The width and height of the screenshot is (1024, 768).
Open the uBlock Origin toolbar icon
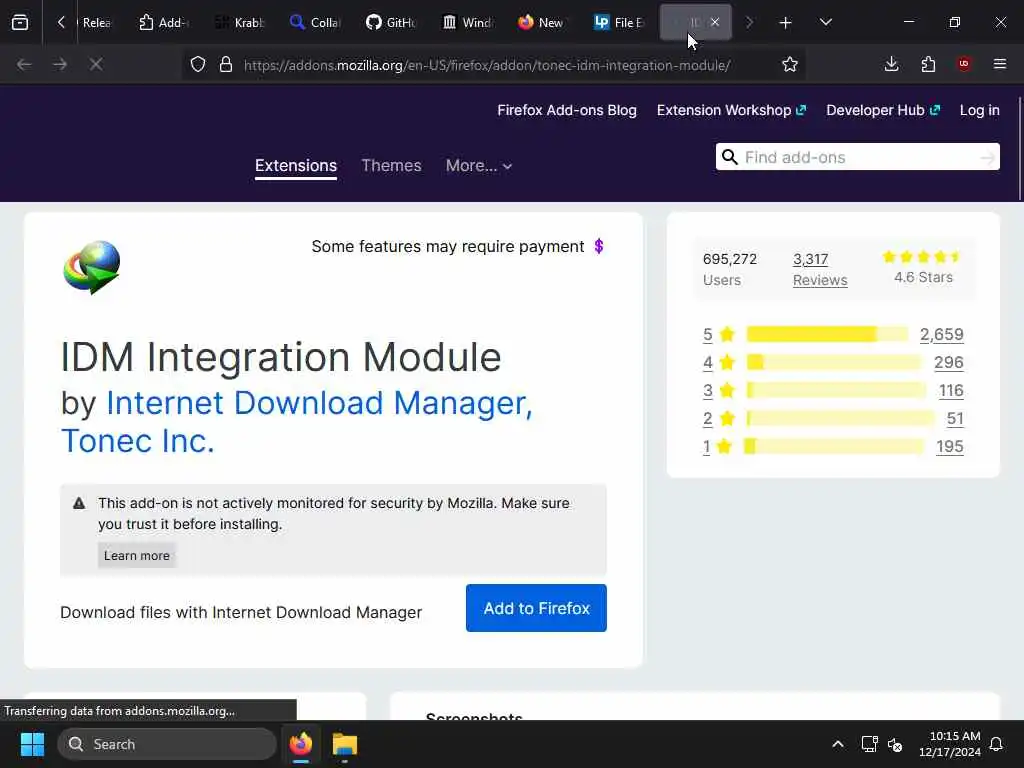pyautogui.click(x=964, y=64)
